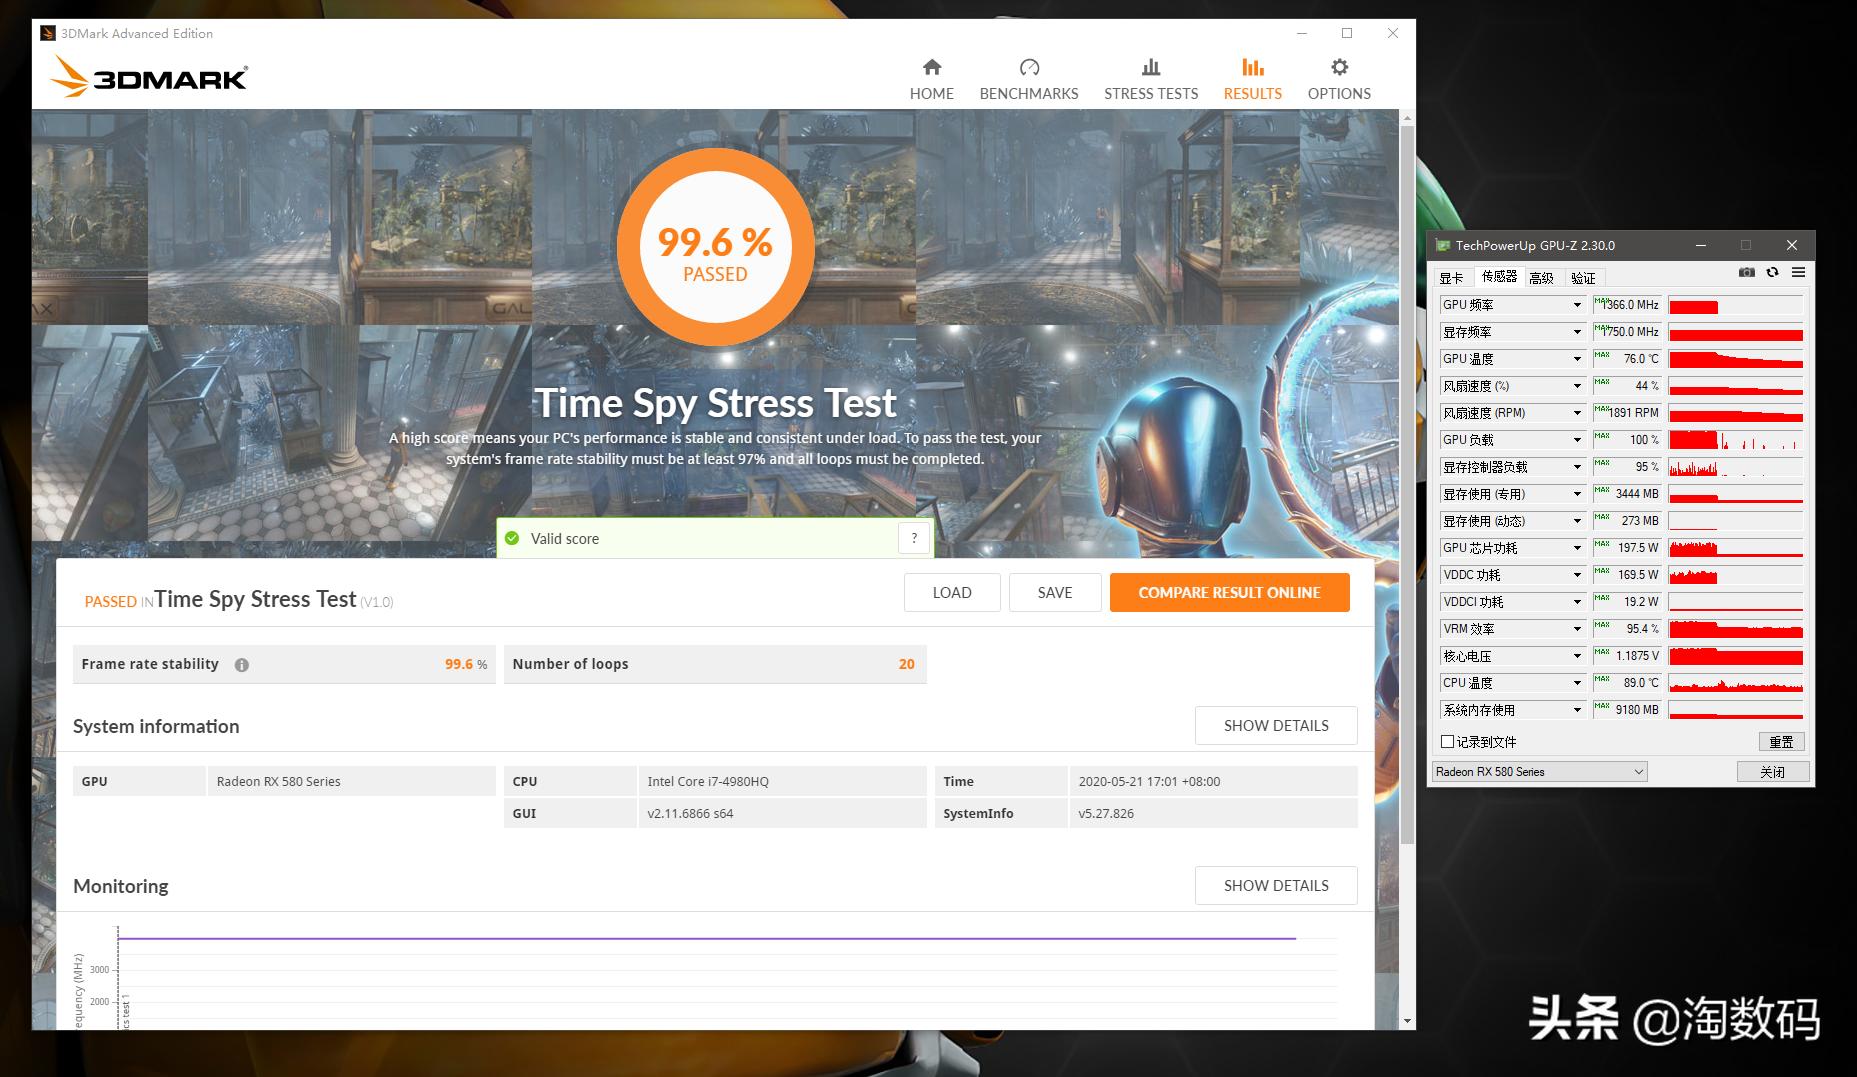Open the Benchmarks section

[x=1028, y=79]
